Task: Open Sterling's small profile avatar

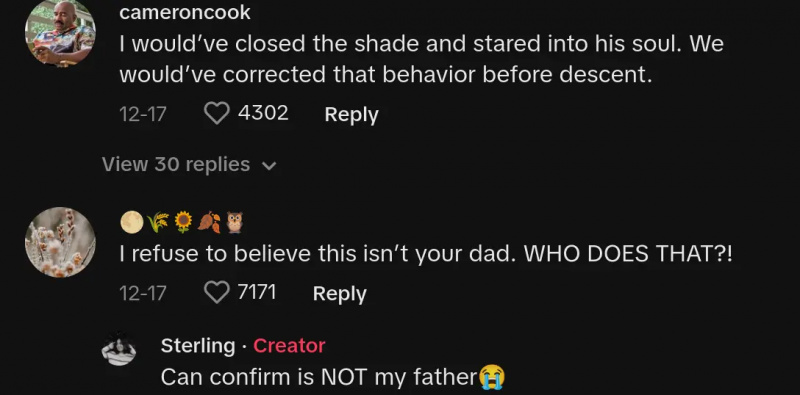Action: pos(119,350)
